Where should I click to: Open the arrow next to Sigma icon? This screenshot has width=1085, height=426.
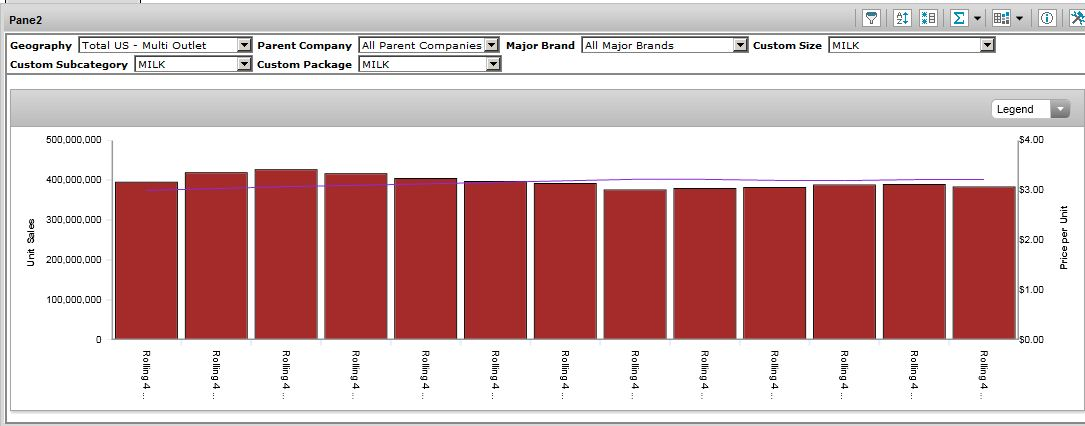click(x=977, y=18)
